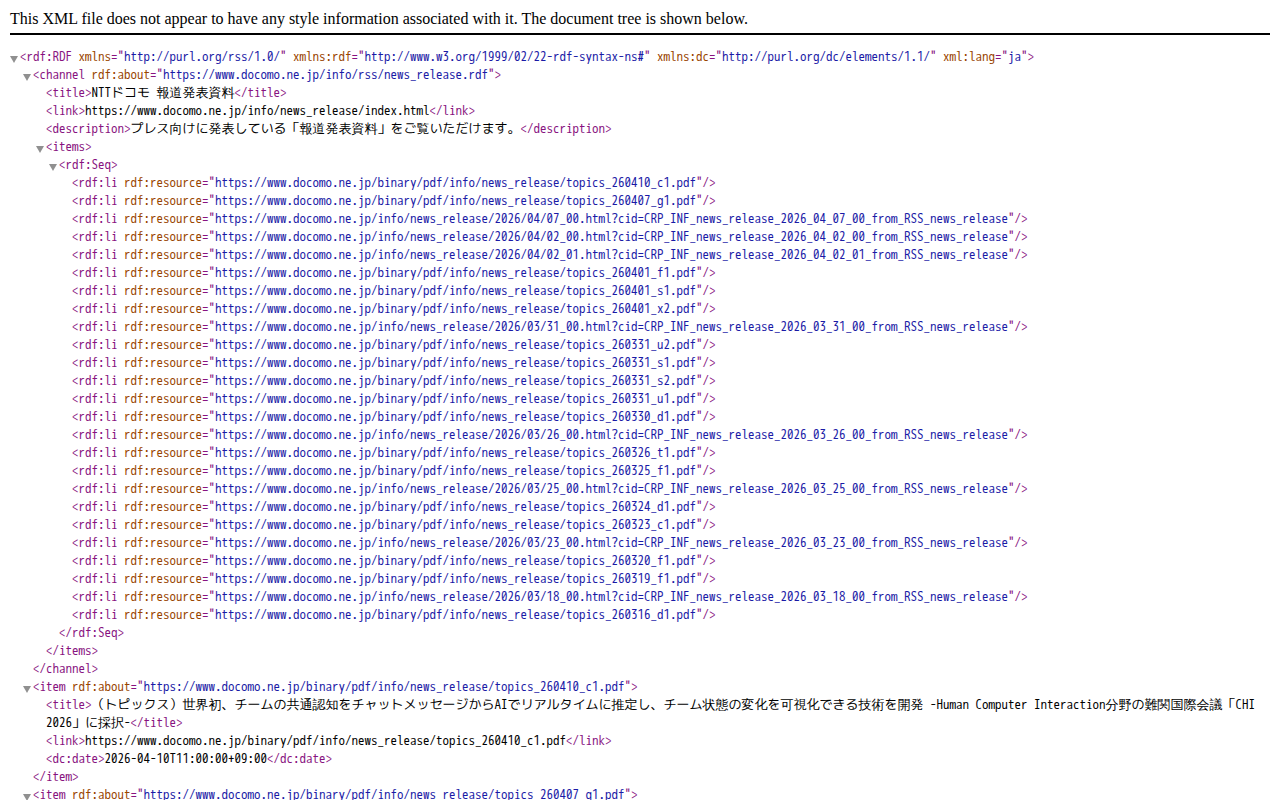1280x800 pixels.
Task: Select the rdf:li row 2026/03/31_00.html
Action: point(550,327)
